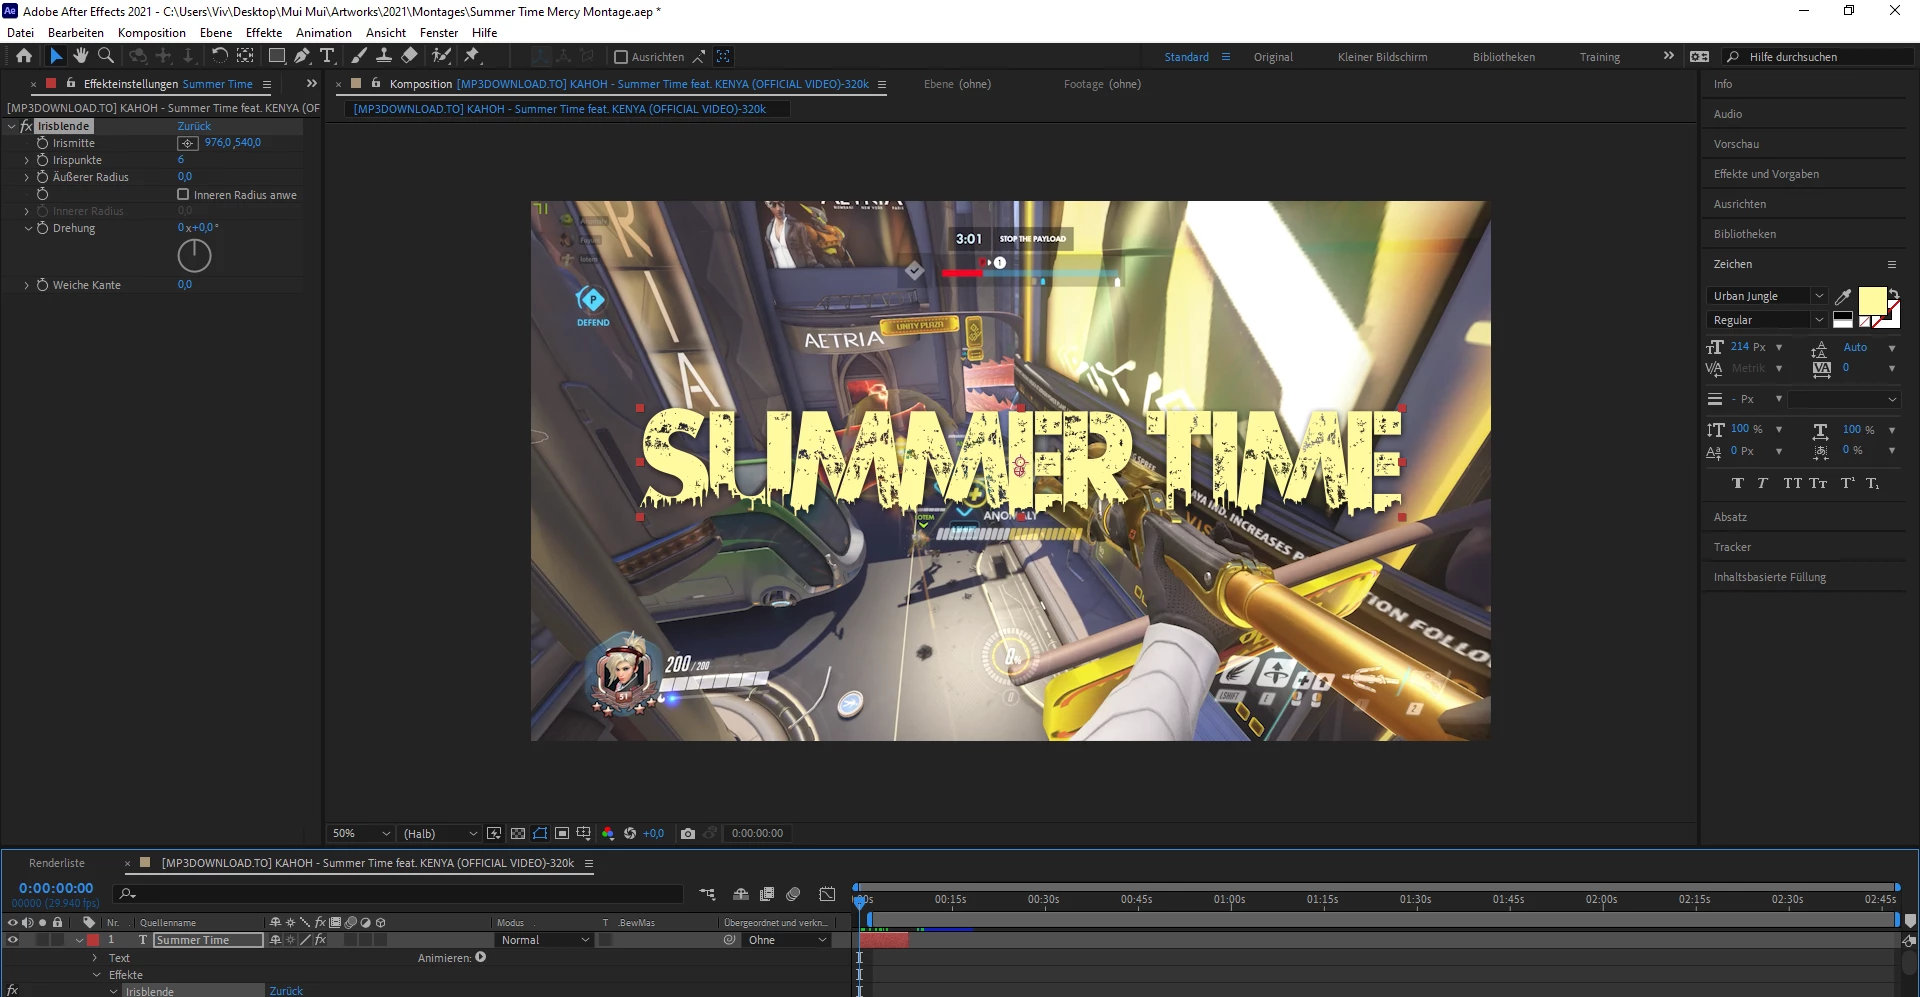Open the Fenster menu

tap(439, 32)
